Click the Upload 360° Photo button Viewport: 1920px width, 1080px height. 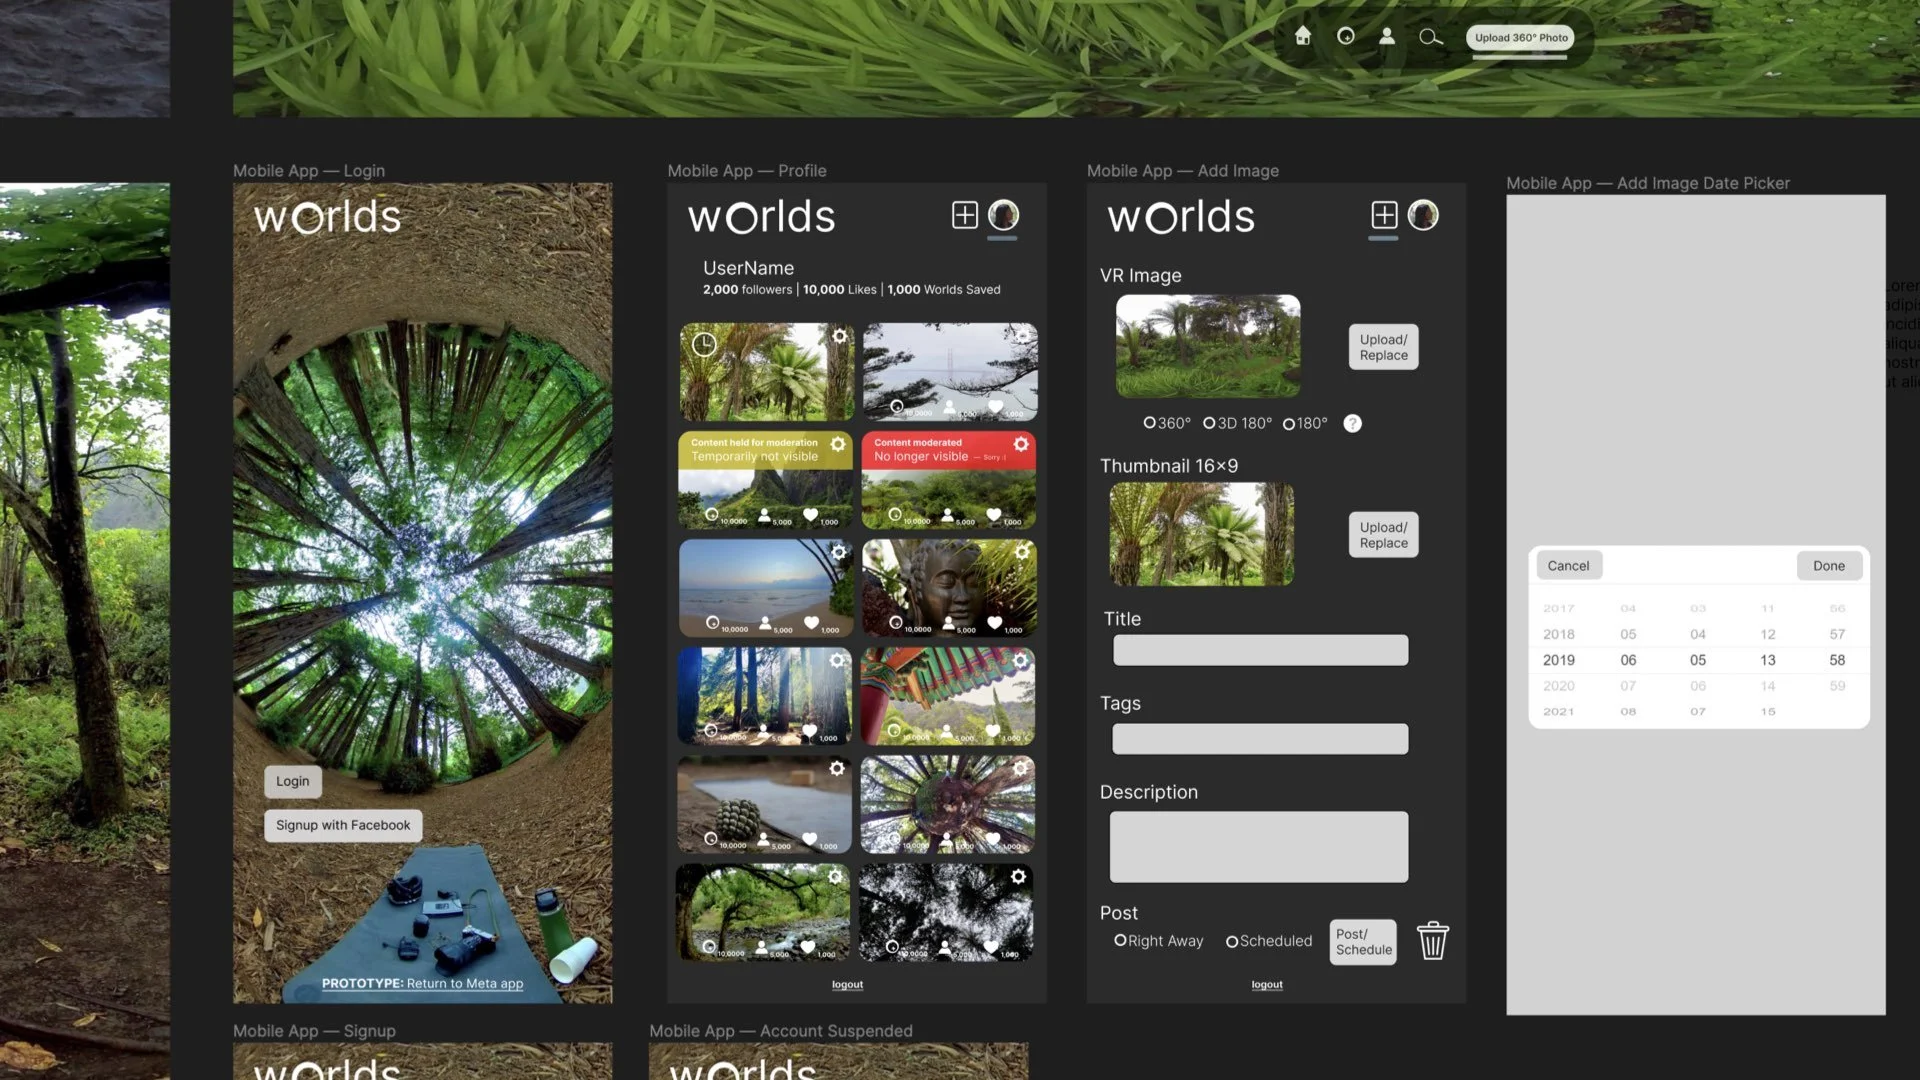[1520, 38]
